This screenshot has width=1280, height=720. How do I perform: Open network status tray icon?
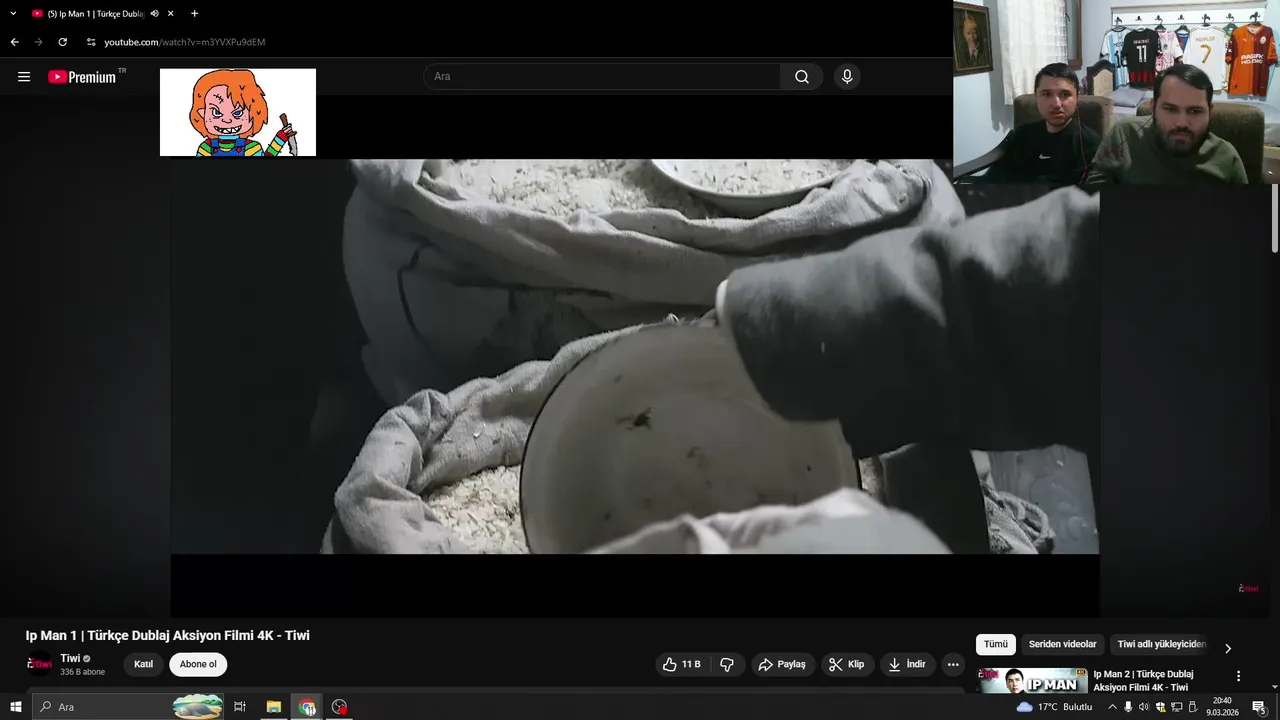click(1176, 707)
